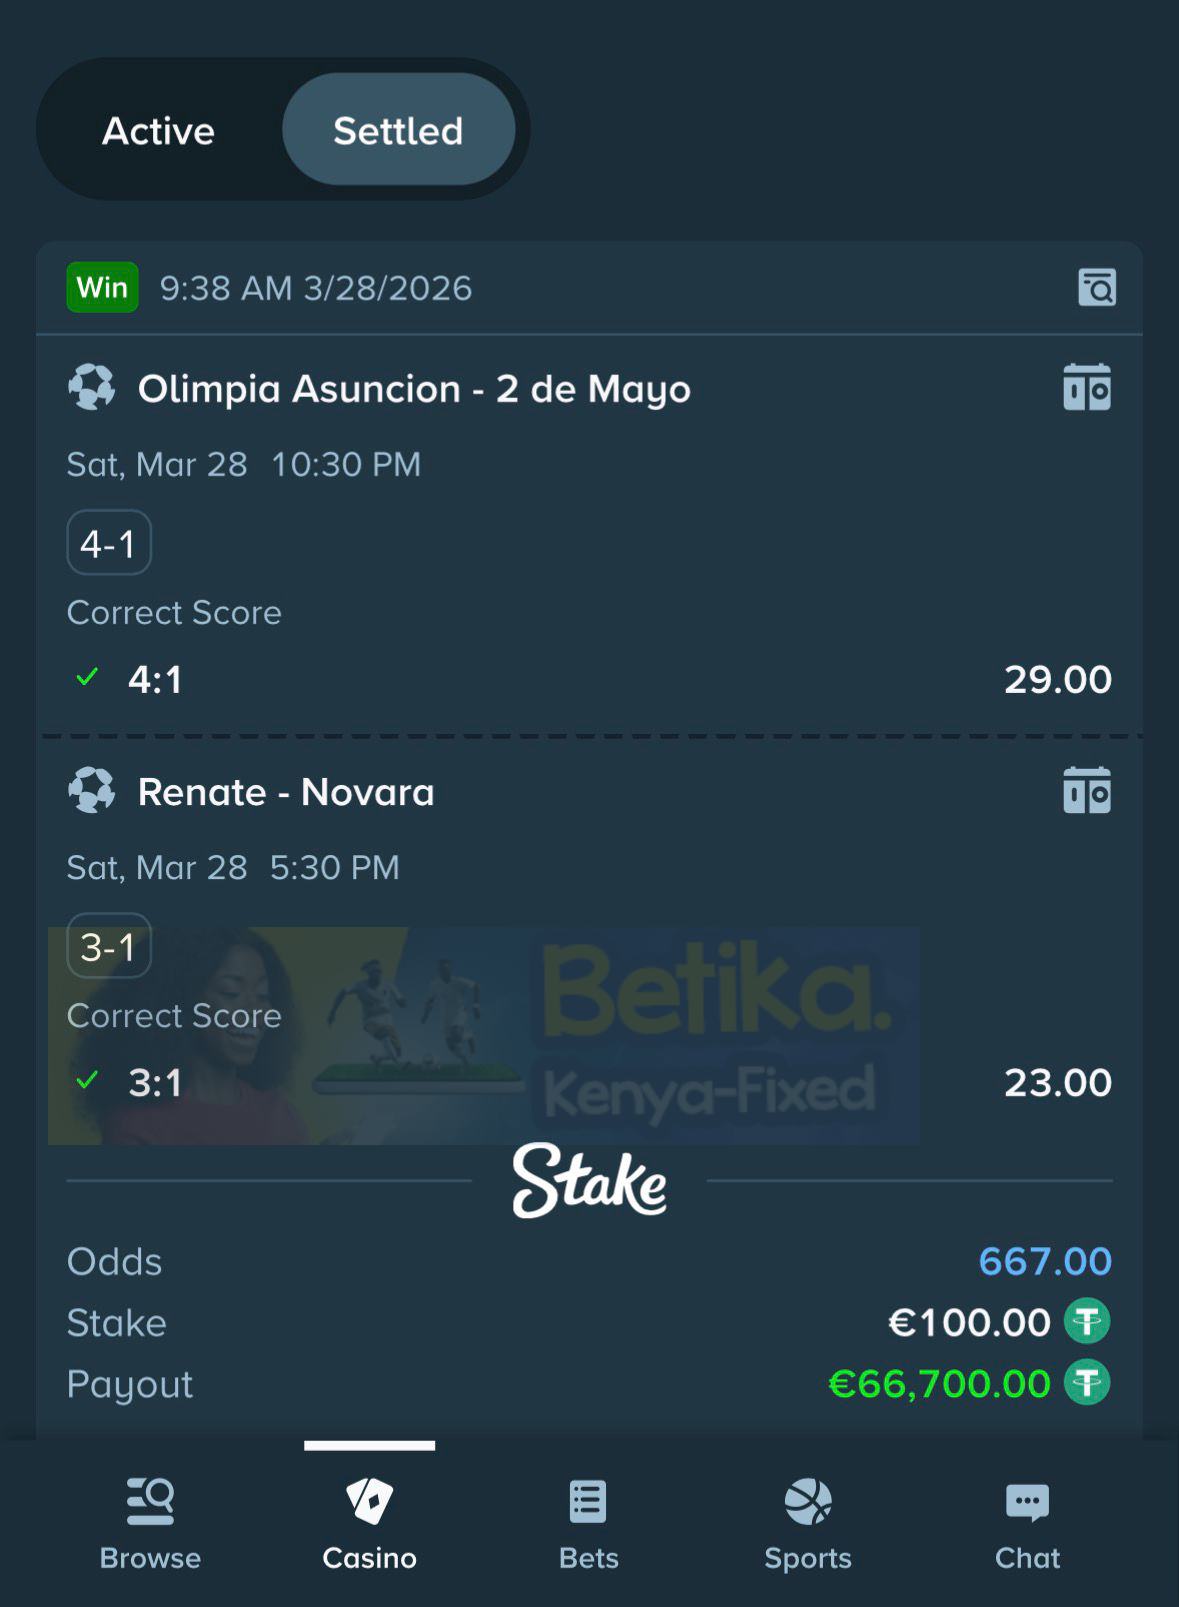Click the green checkmark beside 4:1 result
The height and width of the screenshot is (1607, 1179).
(88, 679)
